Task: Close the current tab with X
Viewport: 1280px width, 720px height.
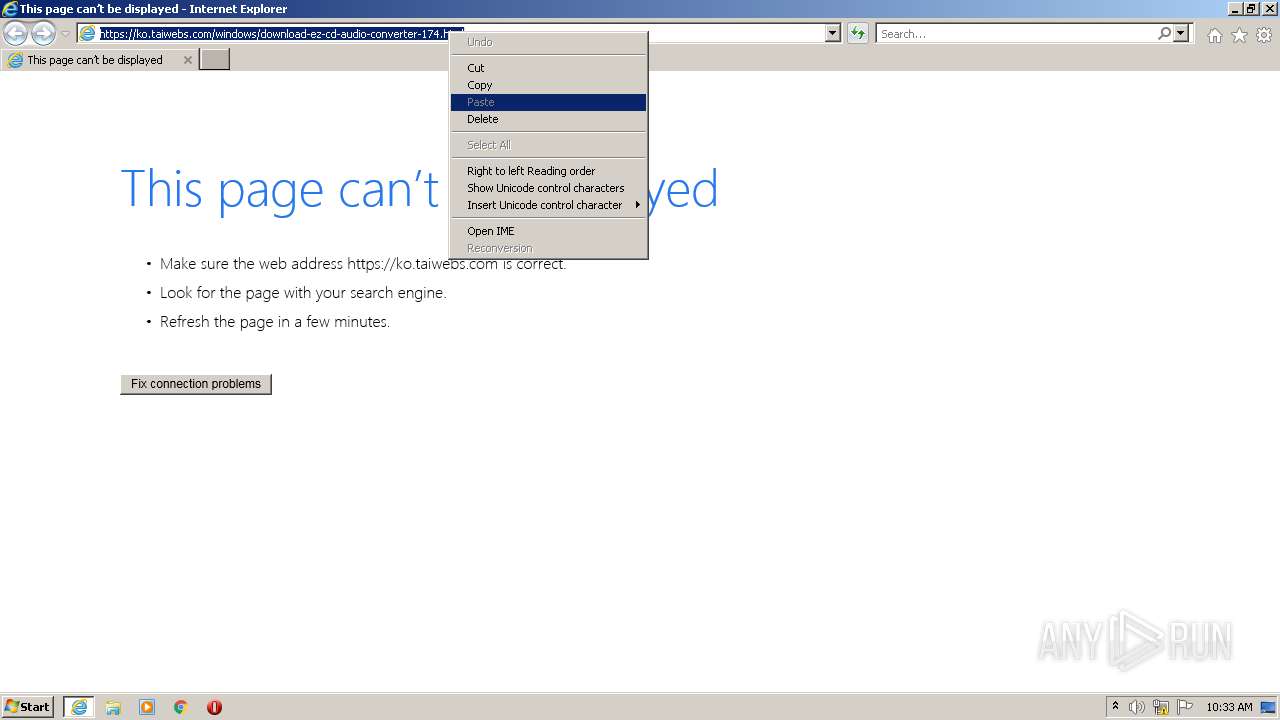Action: 187,60
